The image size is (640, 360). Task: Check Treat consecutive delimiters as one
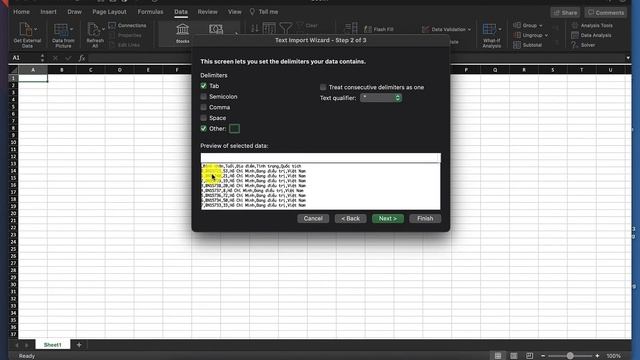pos(323,87)
